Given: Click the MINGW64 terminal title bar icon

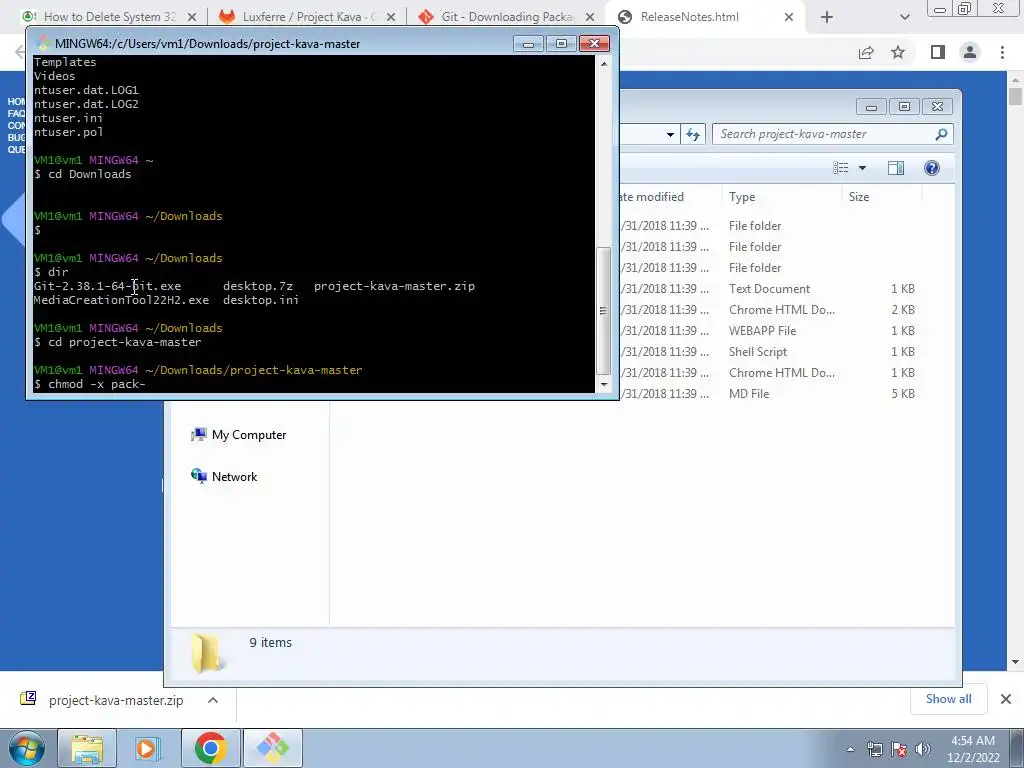Looking at the screenshot, I should pyautogui.click(x=43, y=44).
